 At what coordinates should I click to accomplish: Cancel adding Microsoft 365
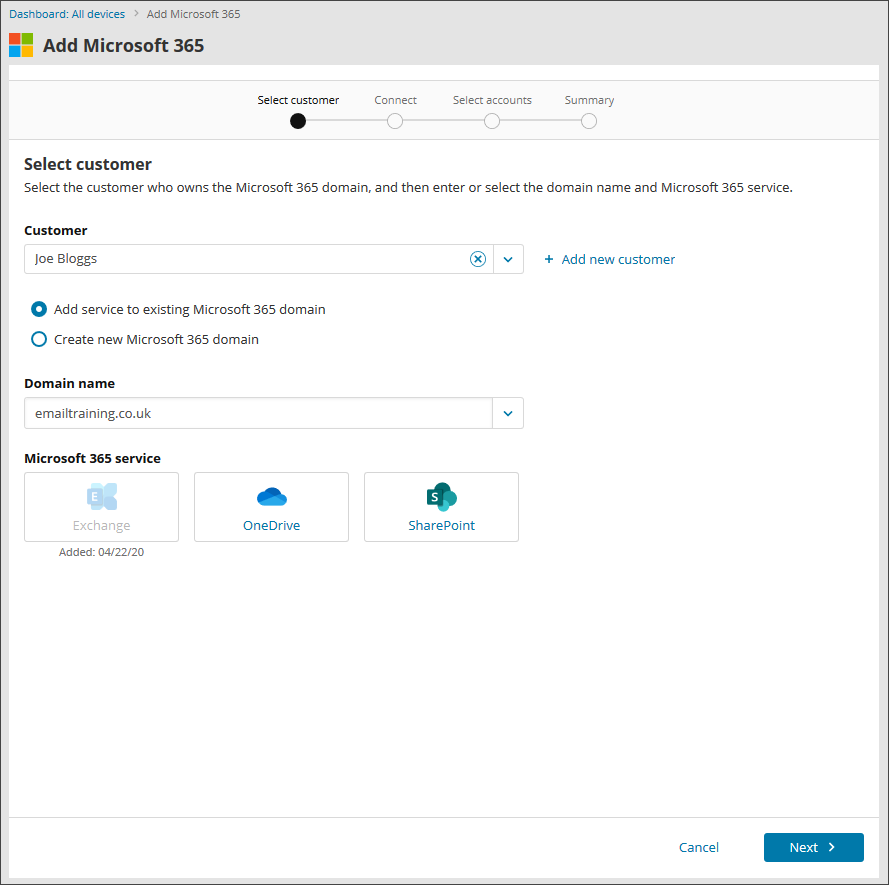pos(698,847)
